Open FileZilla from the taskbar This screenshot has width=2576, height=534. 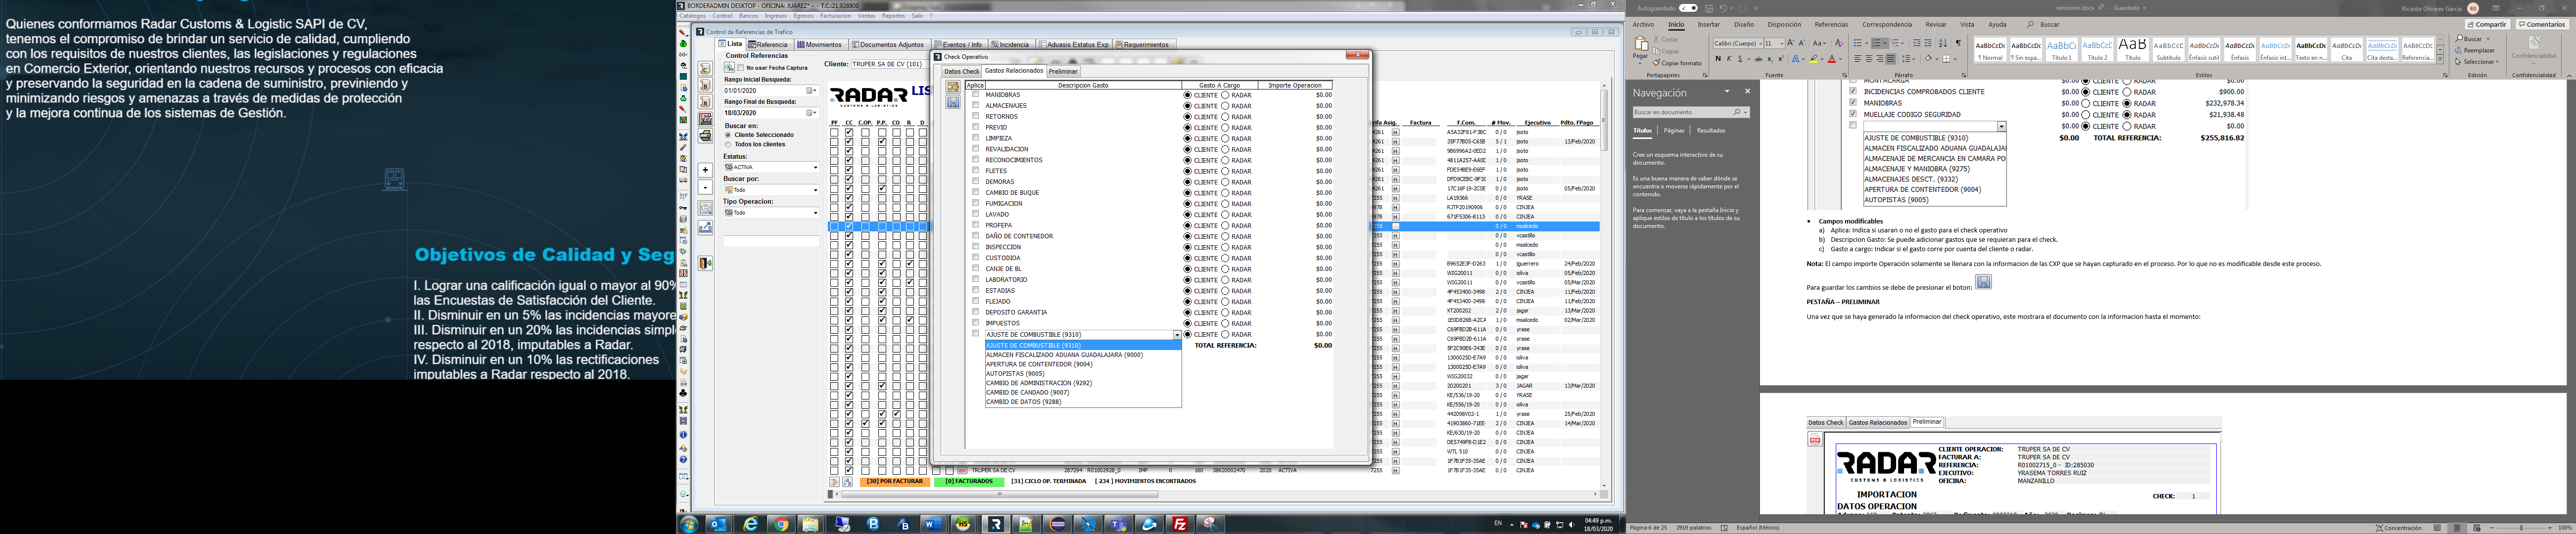tap(1180, 524)
